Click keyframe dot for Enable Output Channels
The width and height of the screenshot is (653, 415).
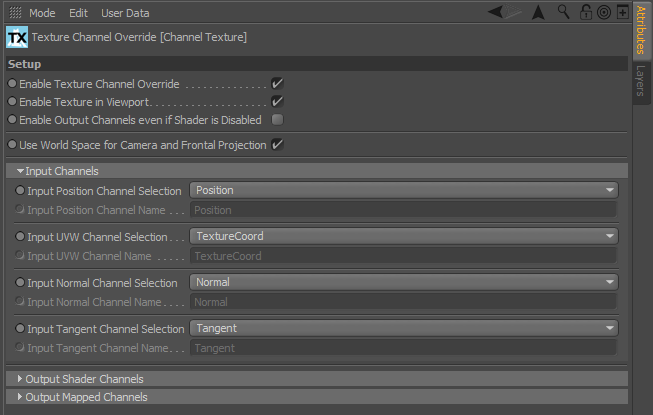point(12,119)
